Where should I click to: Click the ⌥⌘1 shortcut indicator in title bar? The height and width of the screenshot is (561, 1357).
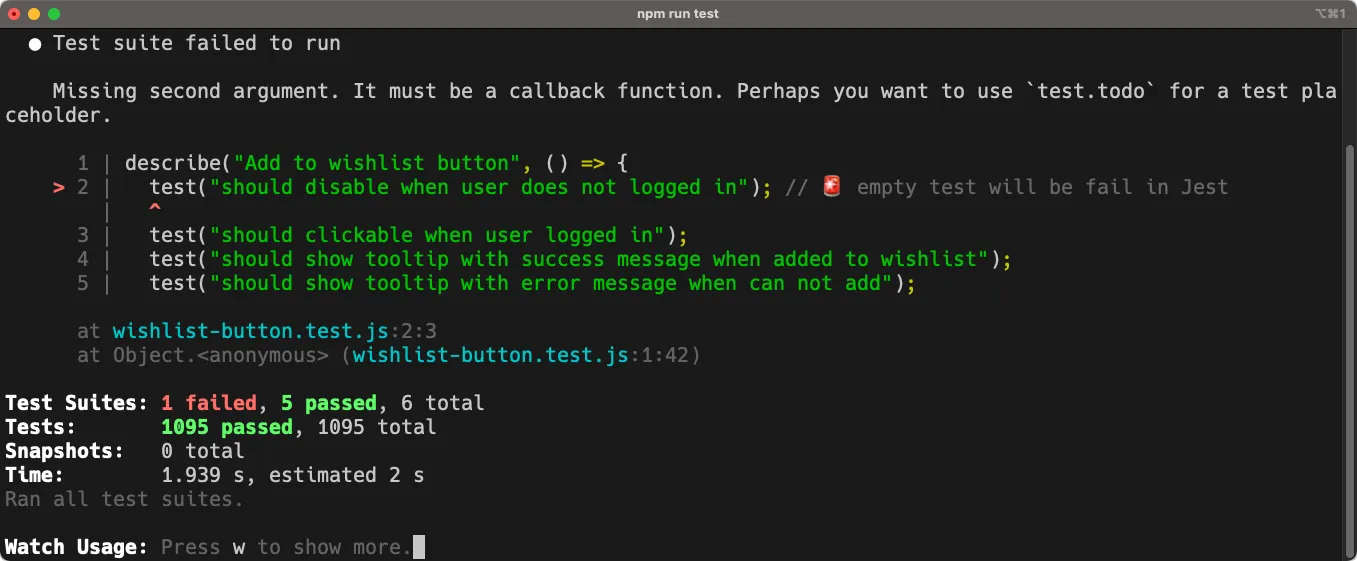pyautogui.click(x=1331, y=14)
